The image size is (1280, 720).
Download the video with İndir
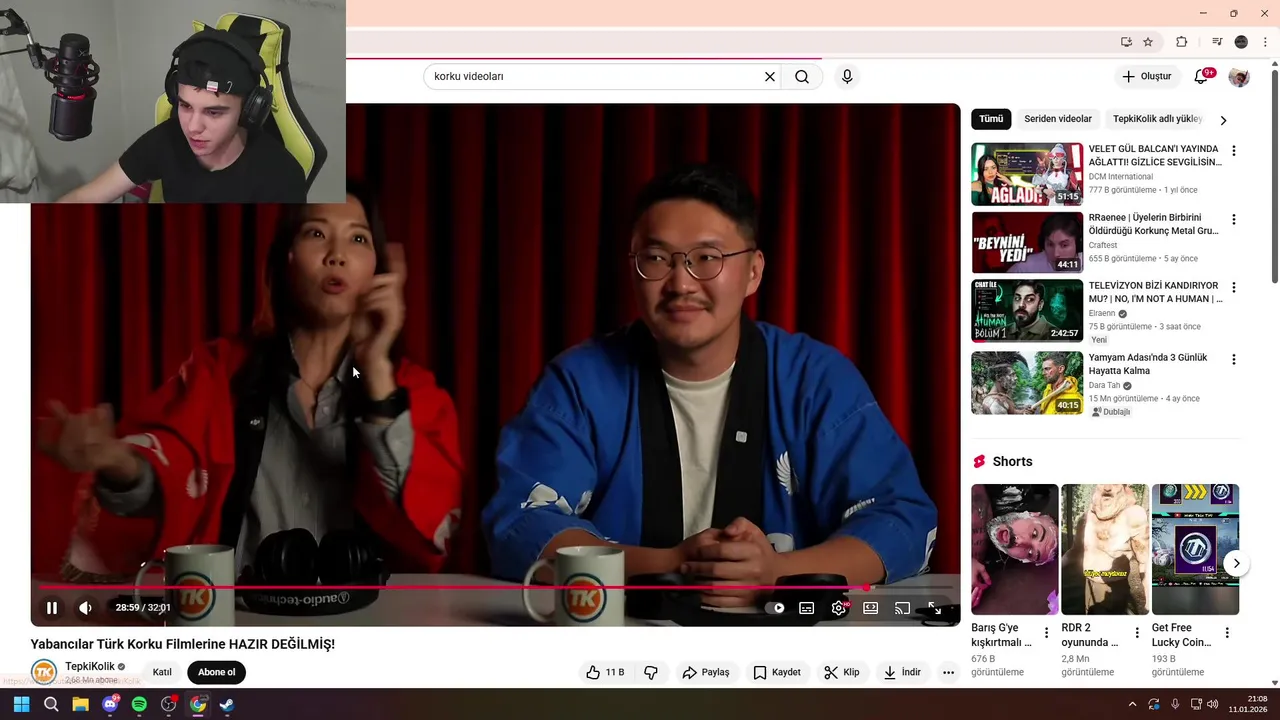point(902,672)
